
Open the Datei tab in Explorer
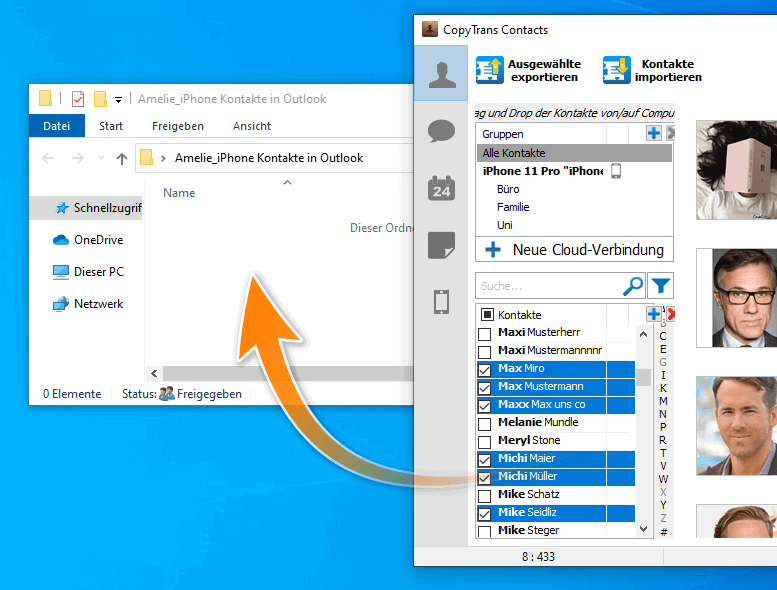coord(56,126)
